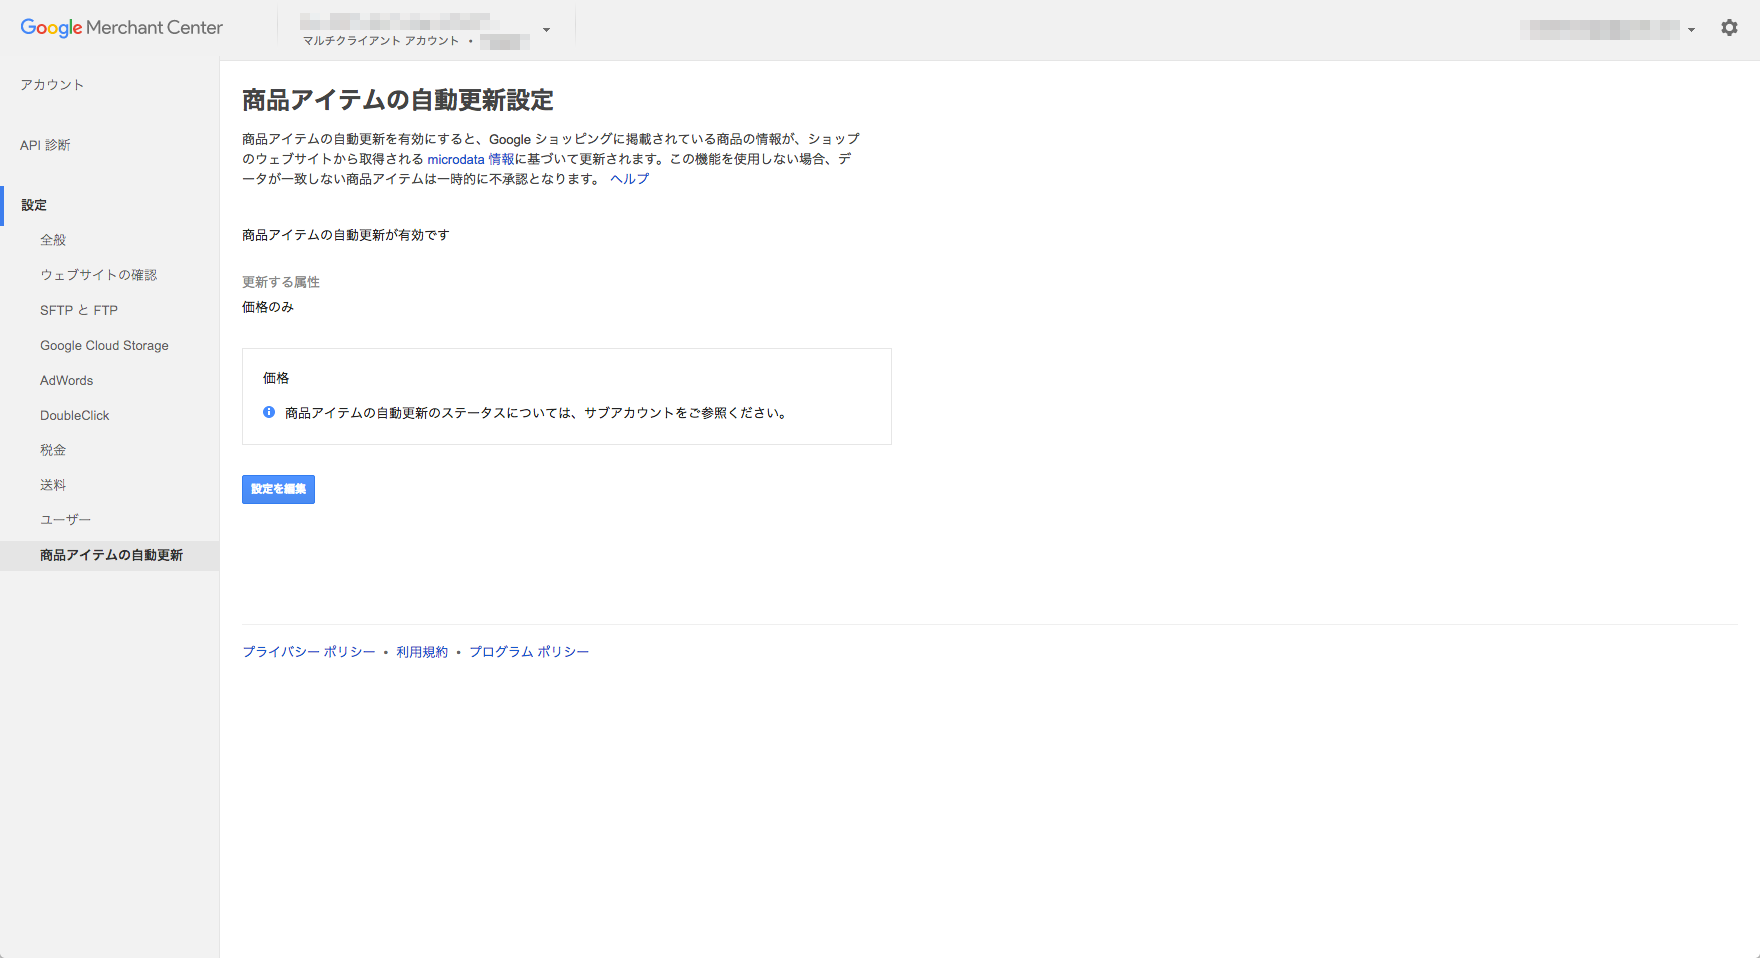Open ユーザー settings item
The width and height of the screenshot is (1760, 958).
click(x=66, y=520)
